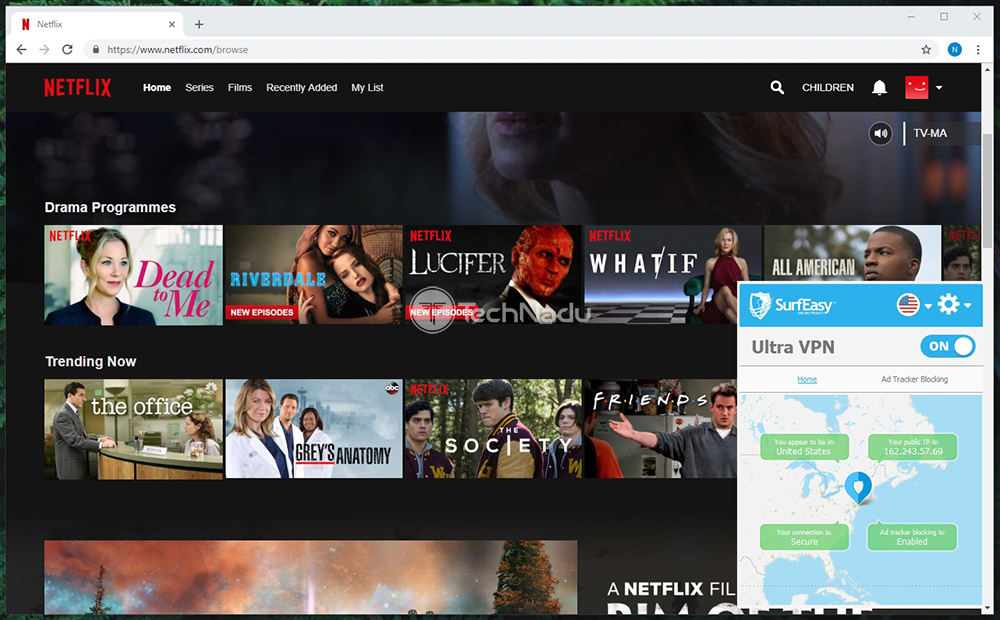View site security lock info
This screenshot has width=1000, height=620.
coord(96,49)
